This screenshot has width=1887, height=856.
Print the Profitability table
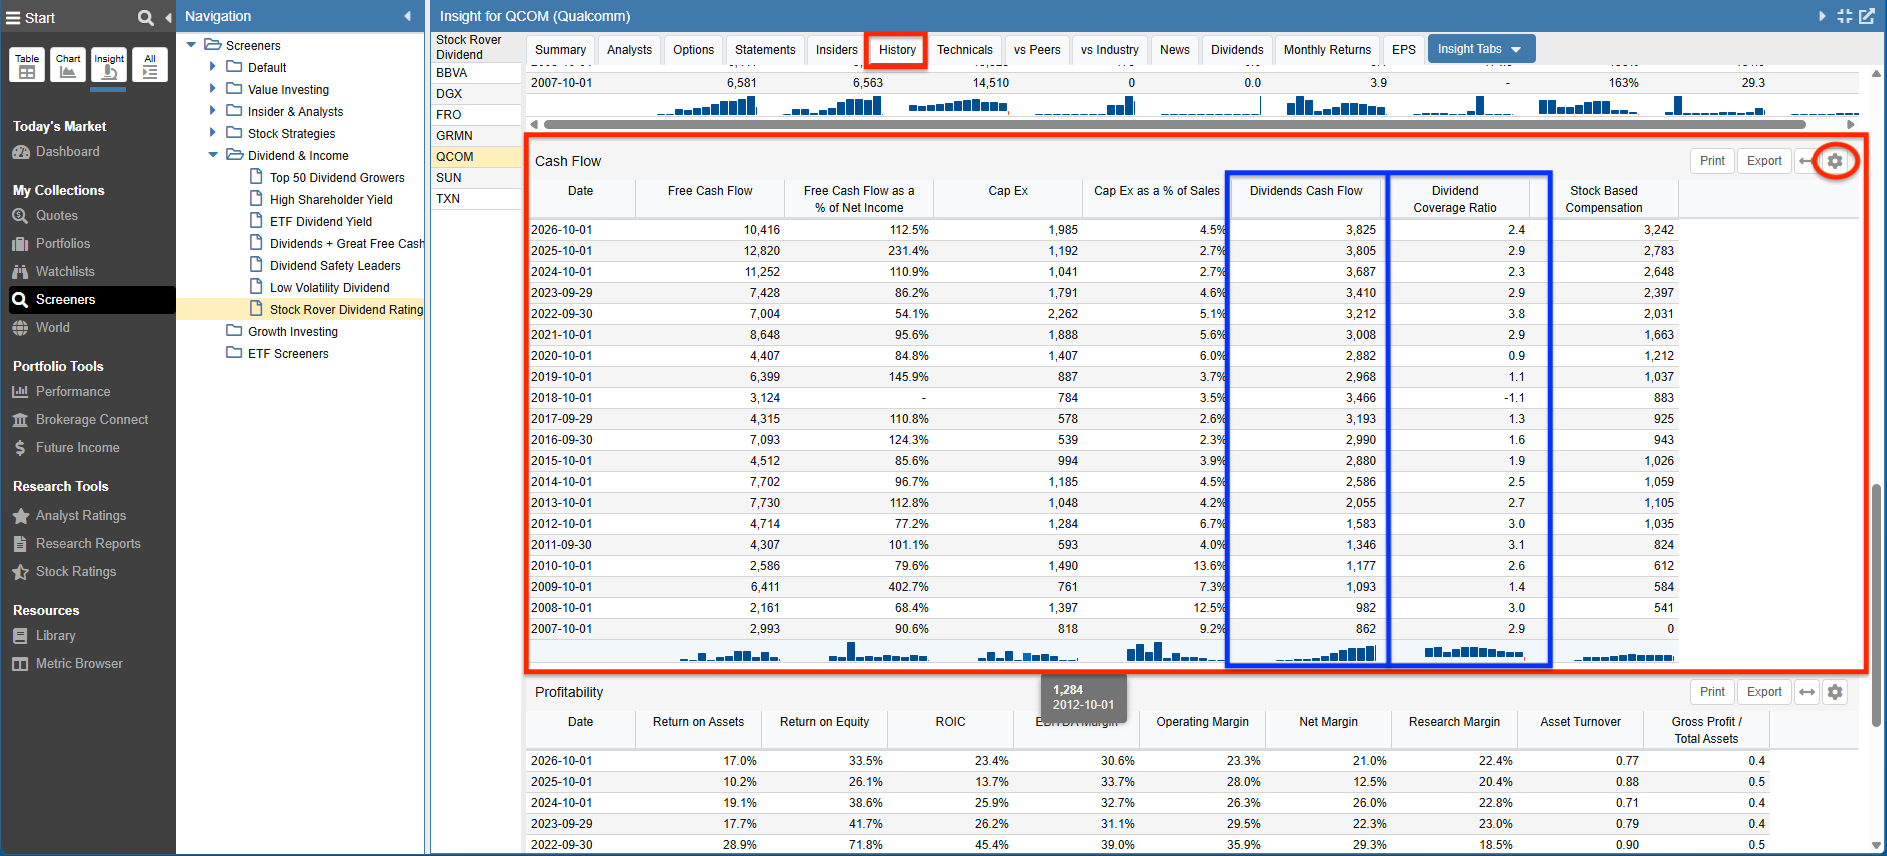pyautogui.click(x=1712, y=692)
